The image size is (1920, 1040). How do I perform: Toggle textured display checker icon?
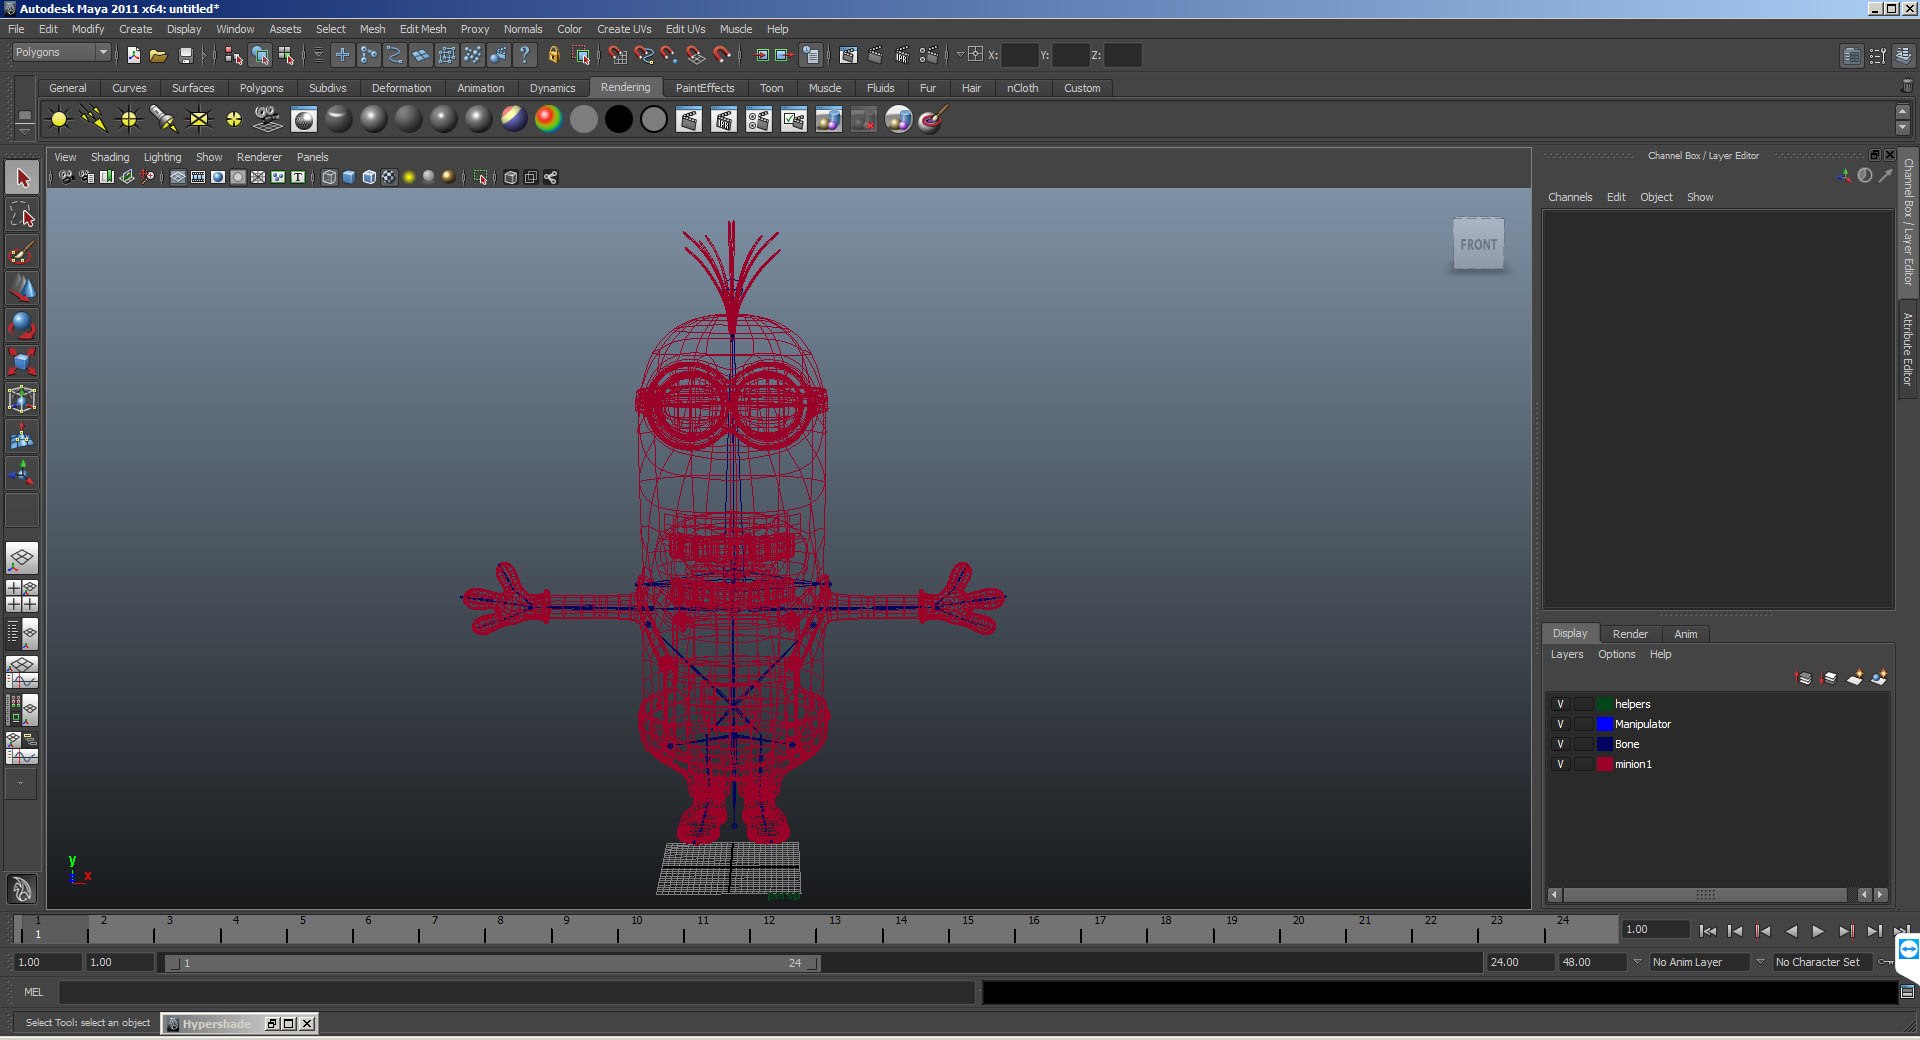(x=389, y=177)
